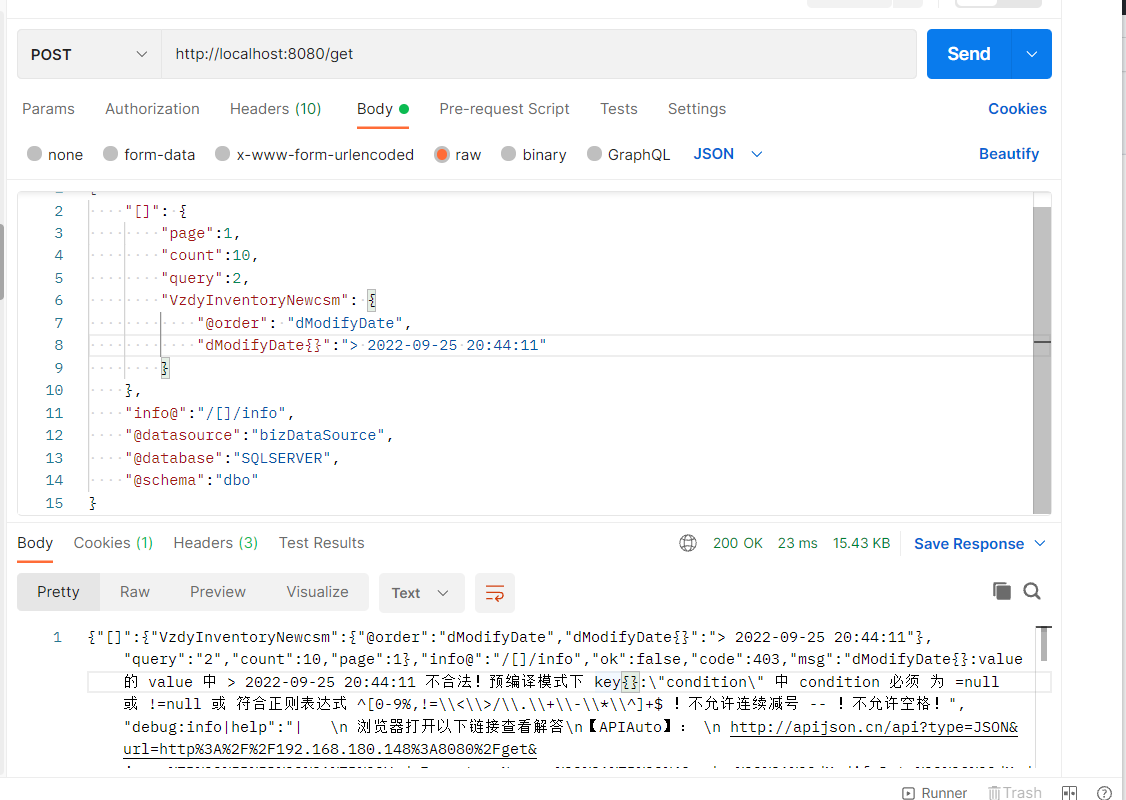This screenshot has height=800, width=1126.
Task: Click the request body editor vertical scrollbar
Action: pyautogui.click(x=1041, y=358)
